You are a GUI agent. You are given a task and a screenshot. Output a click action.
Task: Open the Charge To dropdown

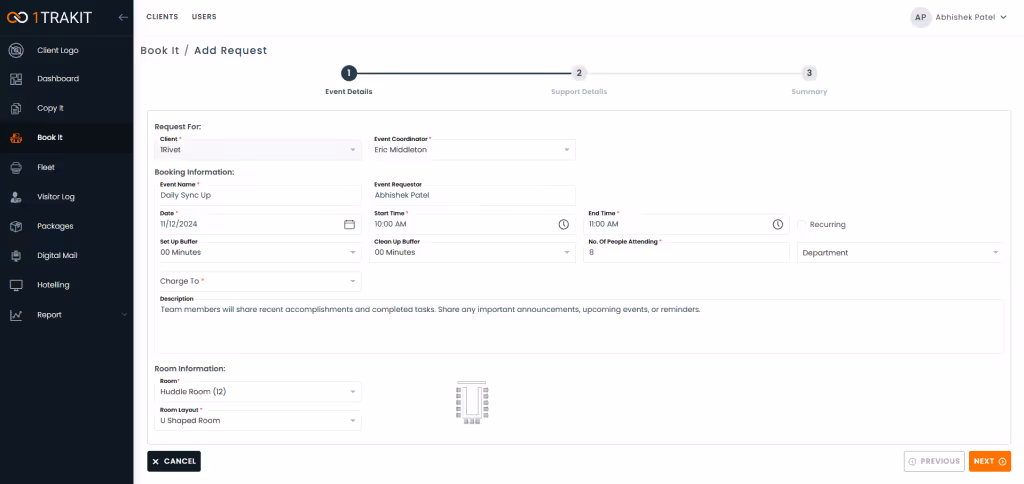pyautogui.click(x=258, y=281)
